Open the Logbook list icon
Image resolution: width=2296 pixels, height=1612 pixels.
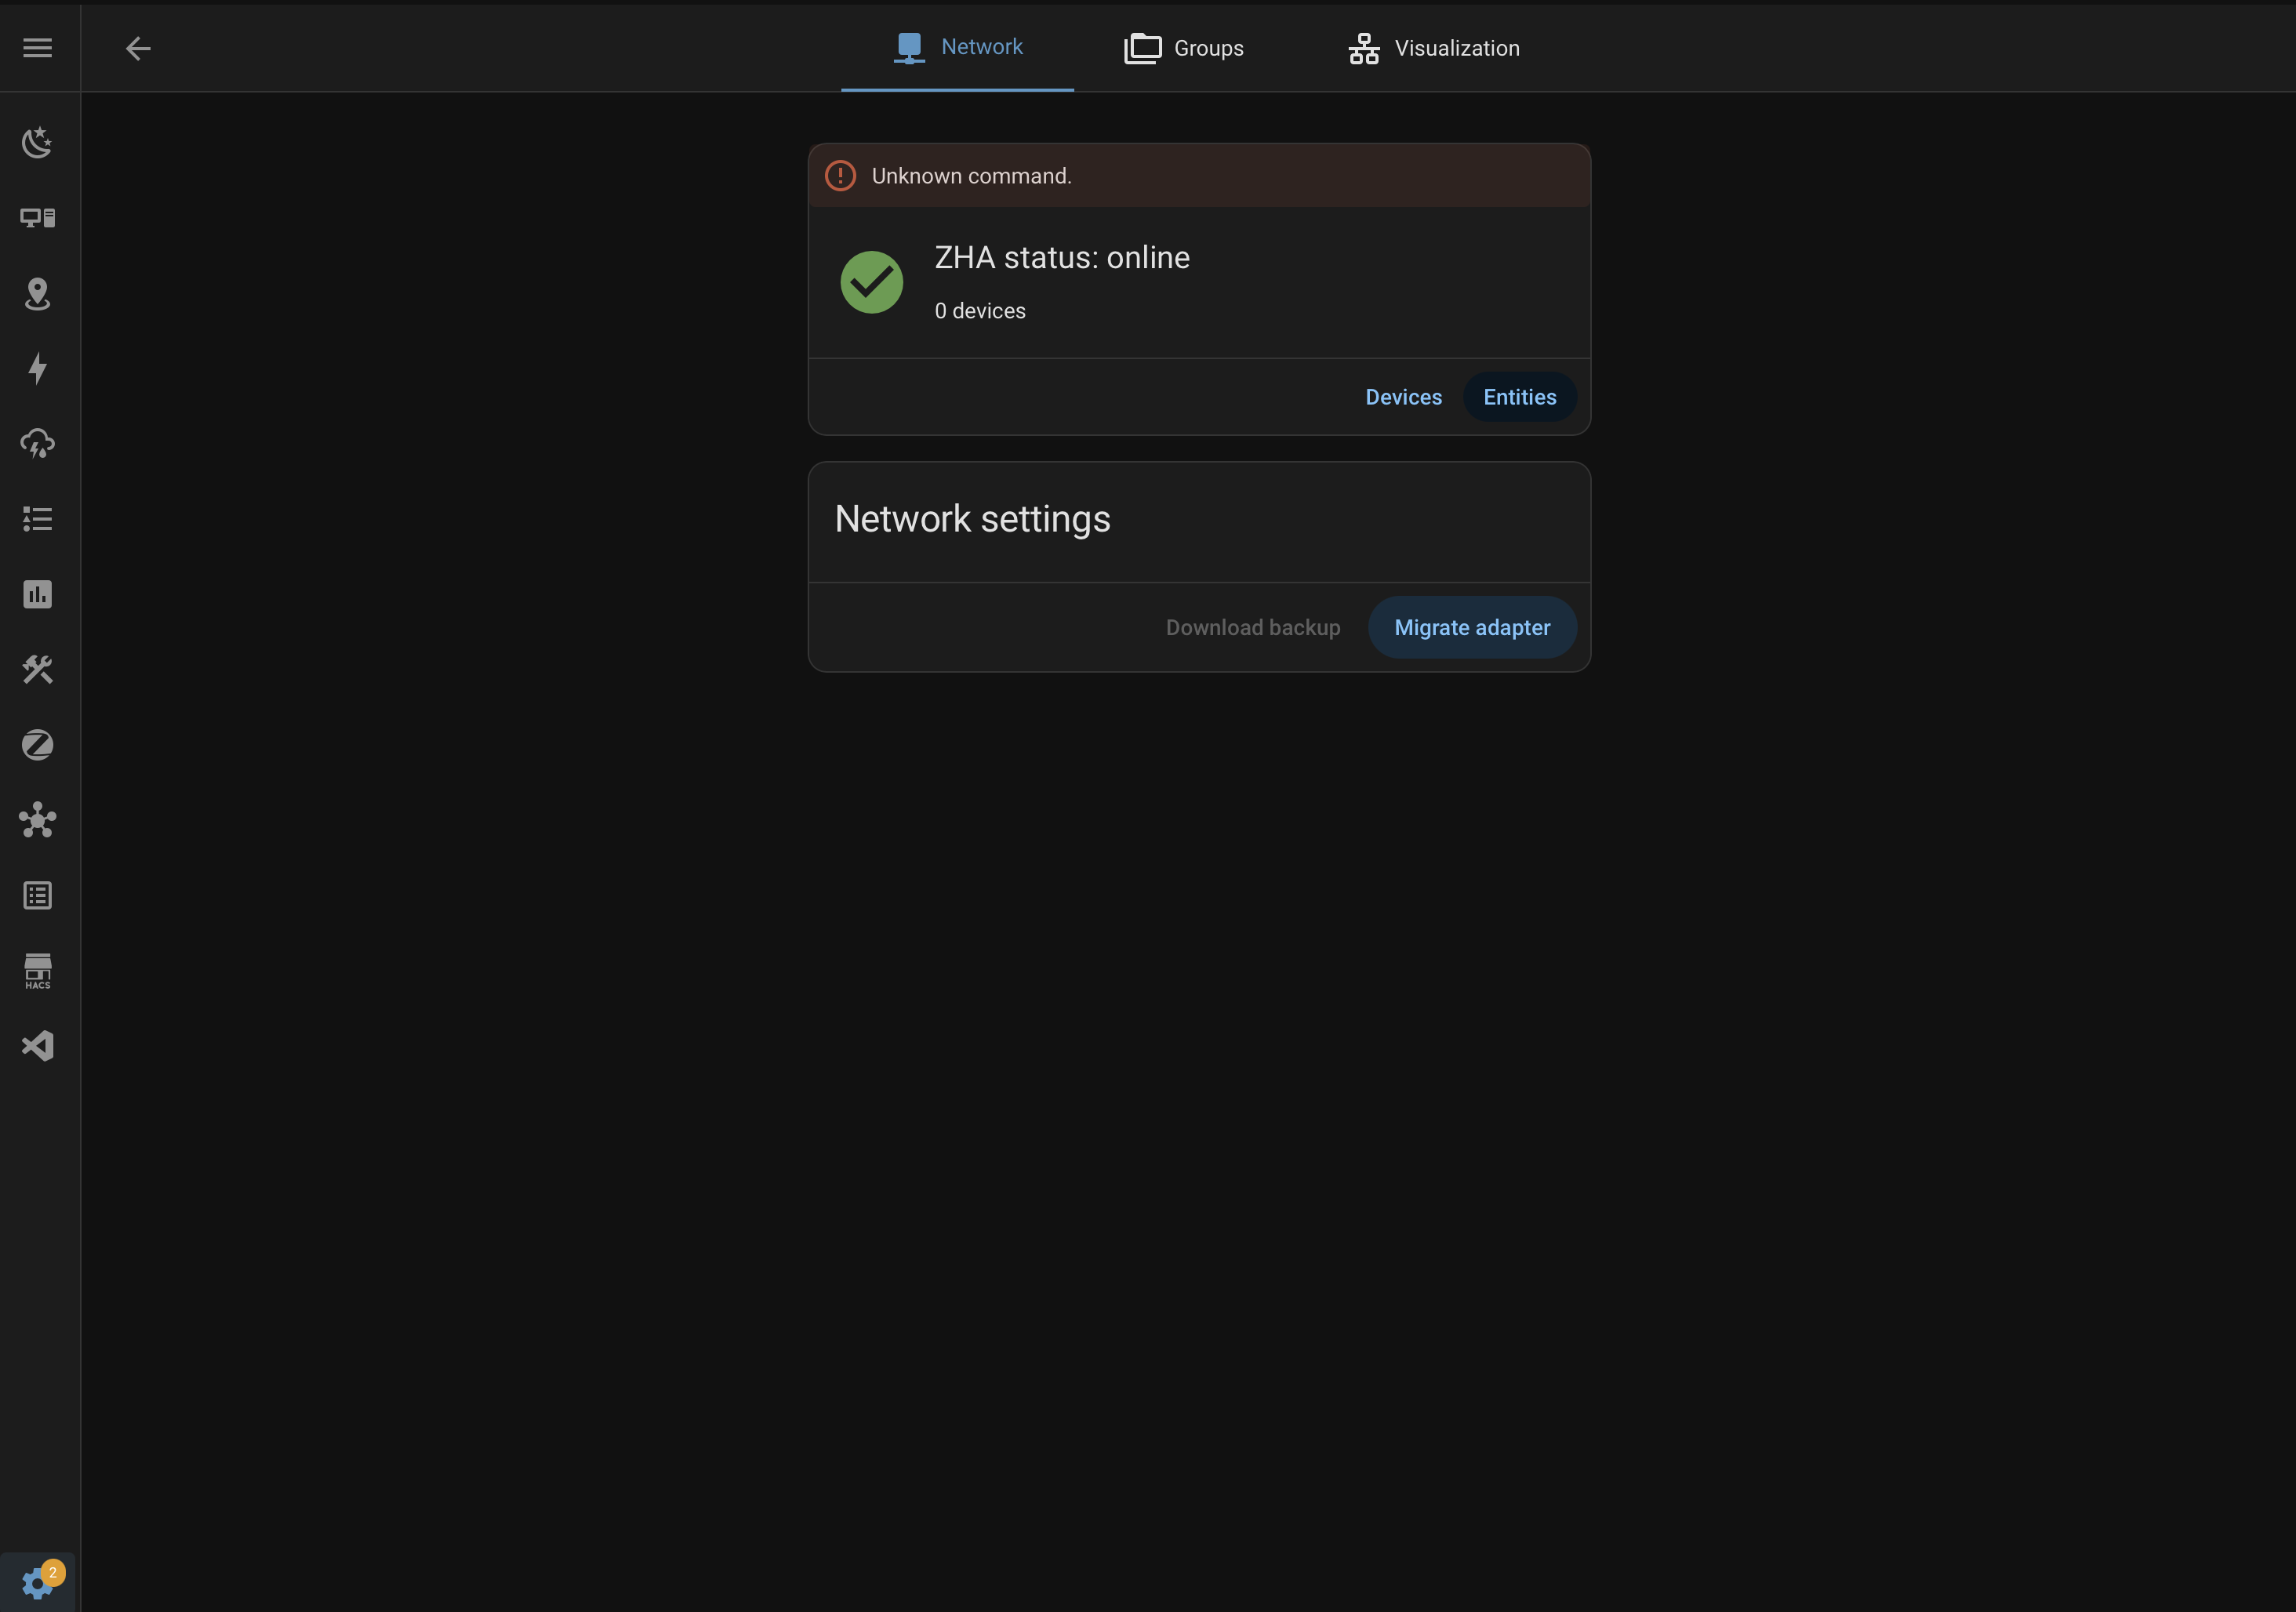tap(38, 895)
